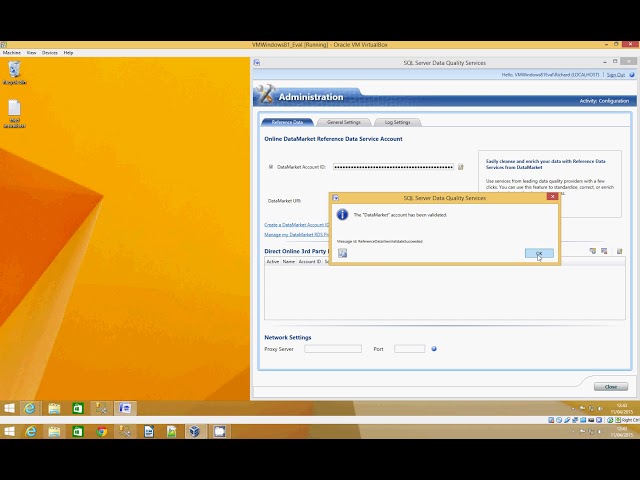This screenshot has width=640, height=480.
Task: Click the guest VM Start button
Action: point(9,408)
